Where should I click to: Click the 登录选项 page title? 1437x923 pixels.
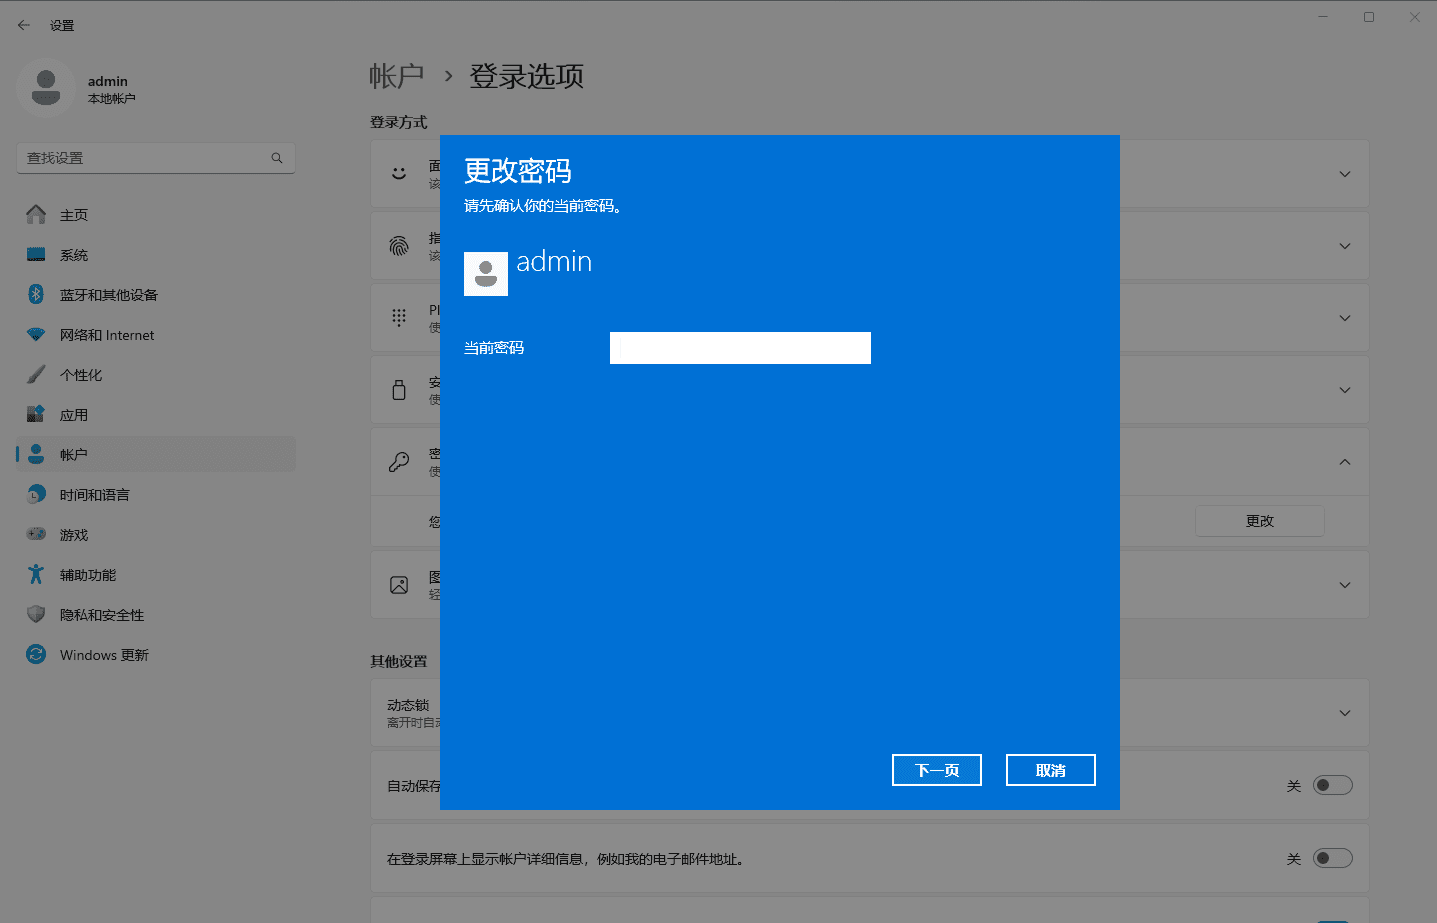[527, 76]
